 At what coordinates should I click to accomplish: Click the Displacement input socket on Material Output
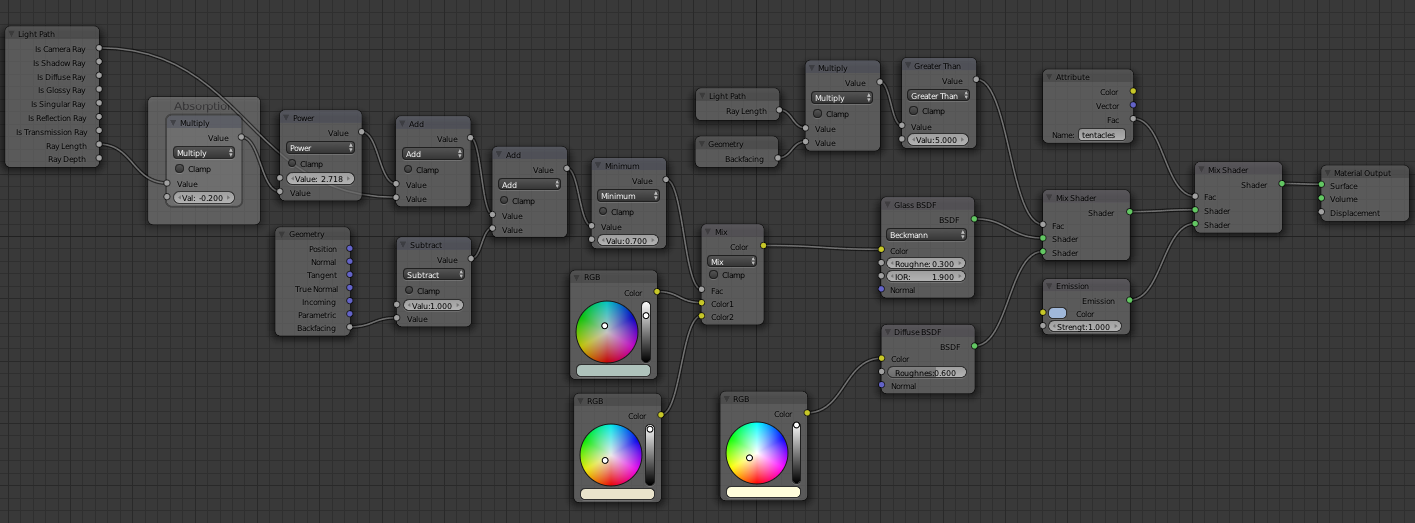pyautogui.click(x=1321, y=213)
